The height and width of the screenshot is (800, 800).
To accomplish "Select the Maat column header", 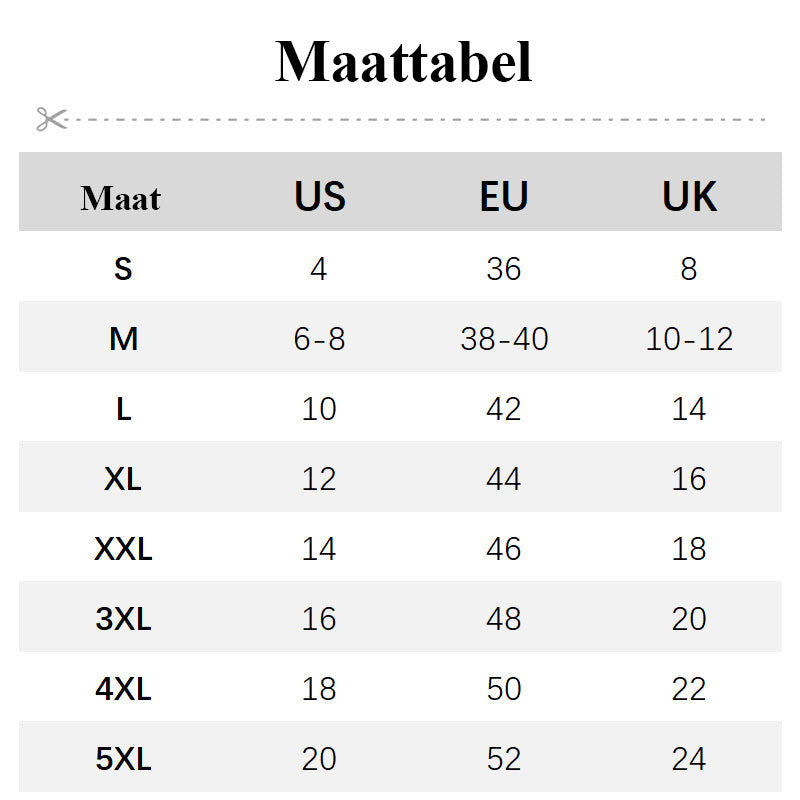I will pos(121,197).
